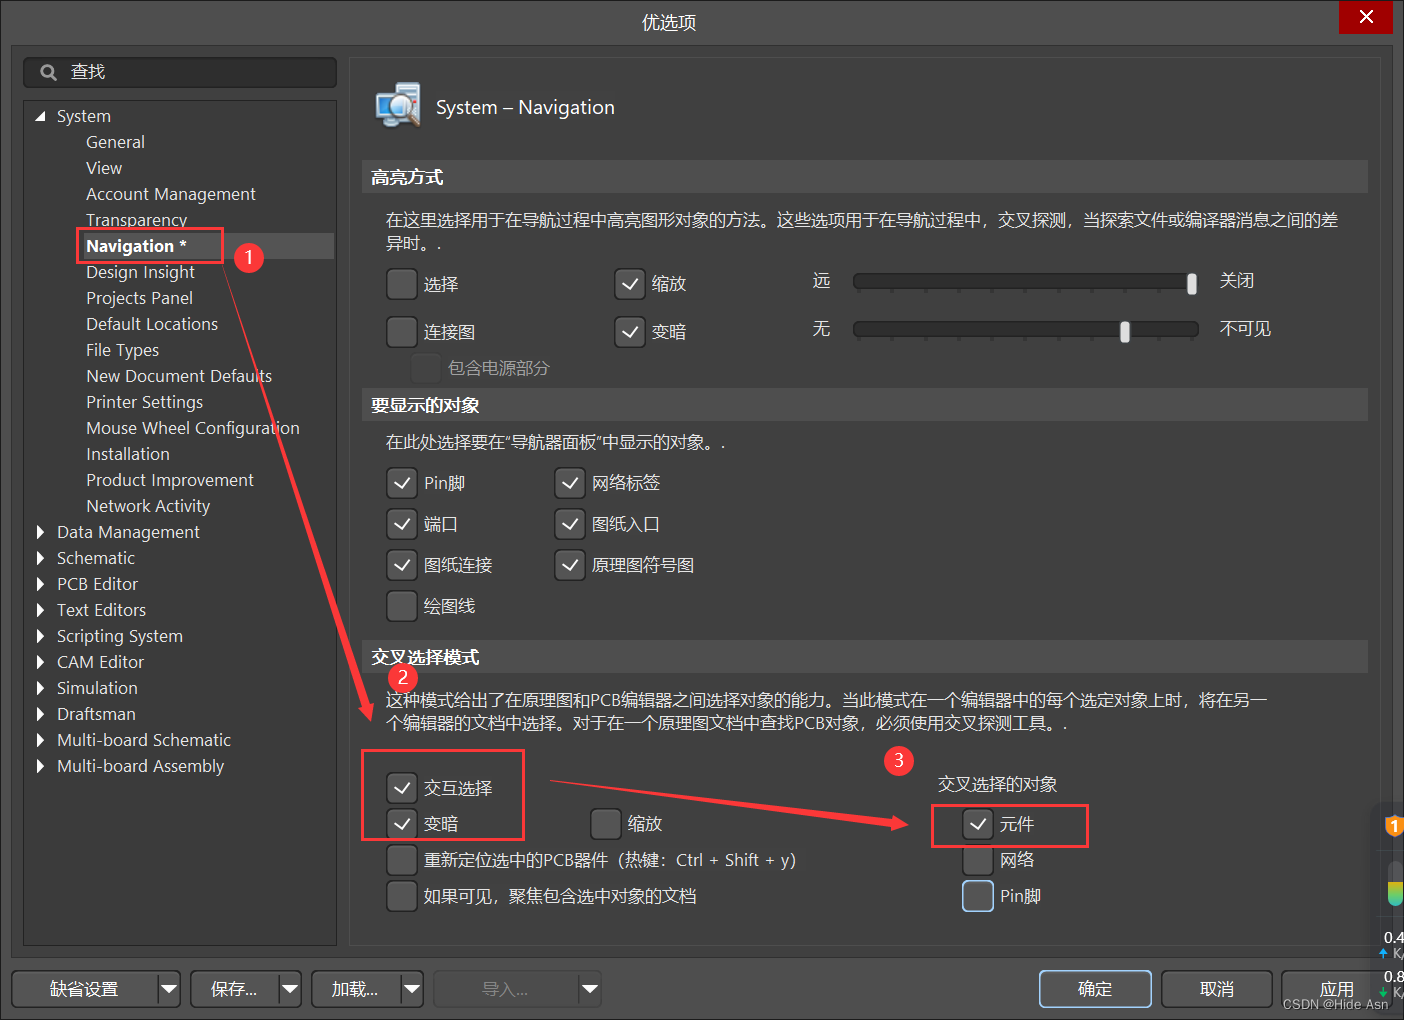Click the shield icon at right edge
The image size is (1404, 1020).
[x=1394, y=826]
